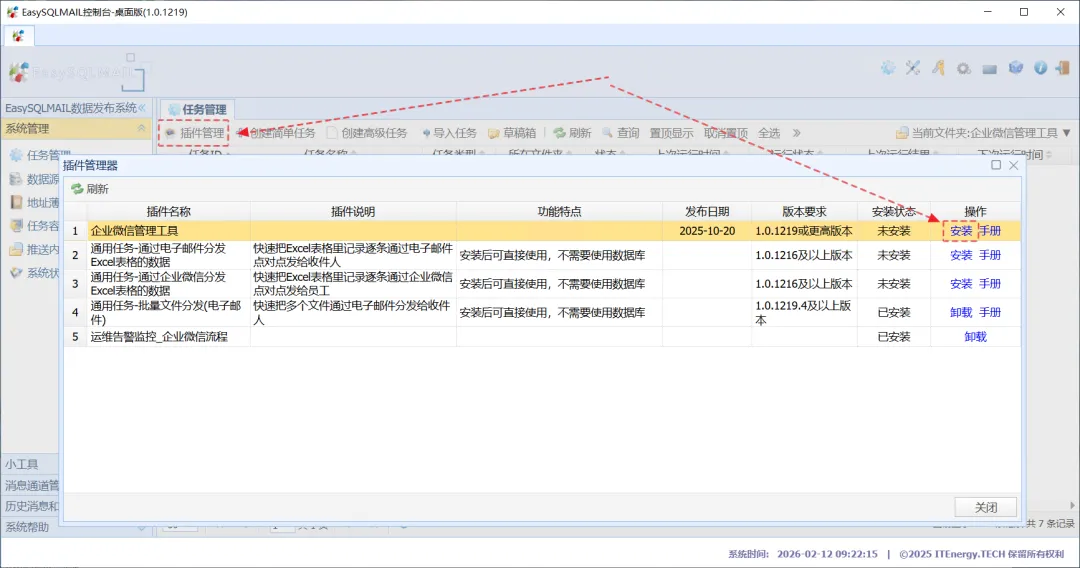Screen dimensions: 1080x568
Task: Click the blue gear icon in top-right toolbar
Action: 888,67
